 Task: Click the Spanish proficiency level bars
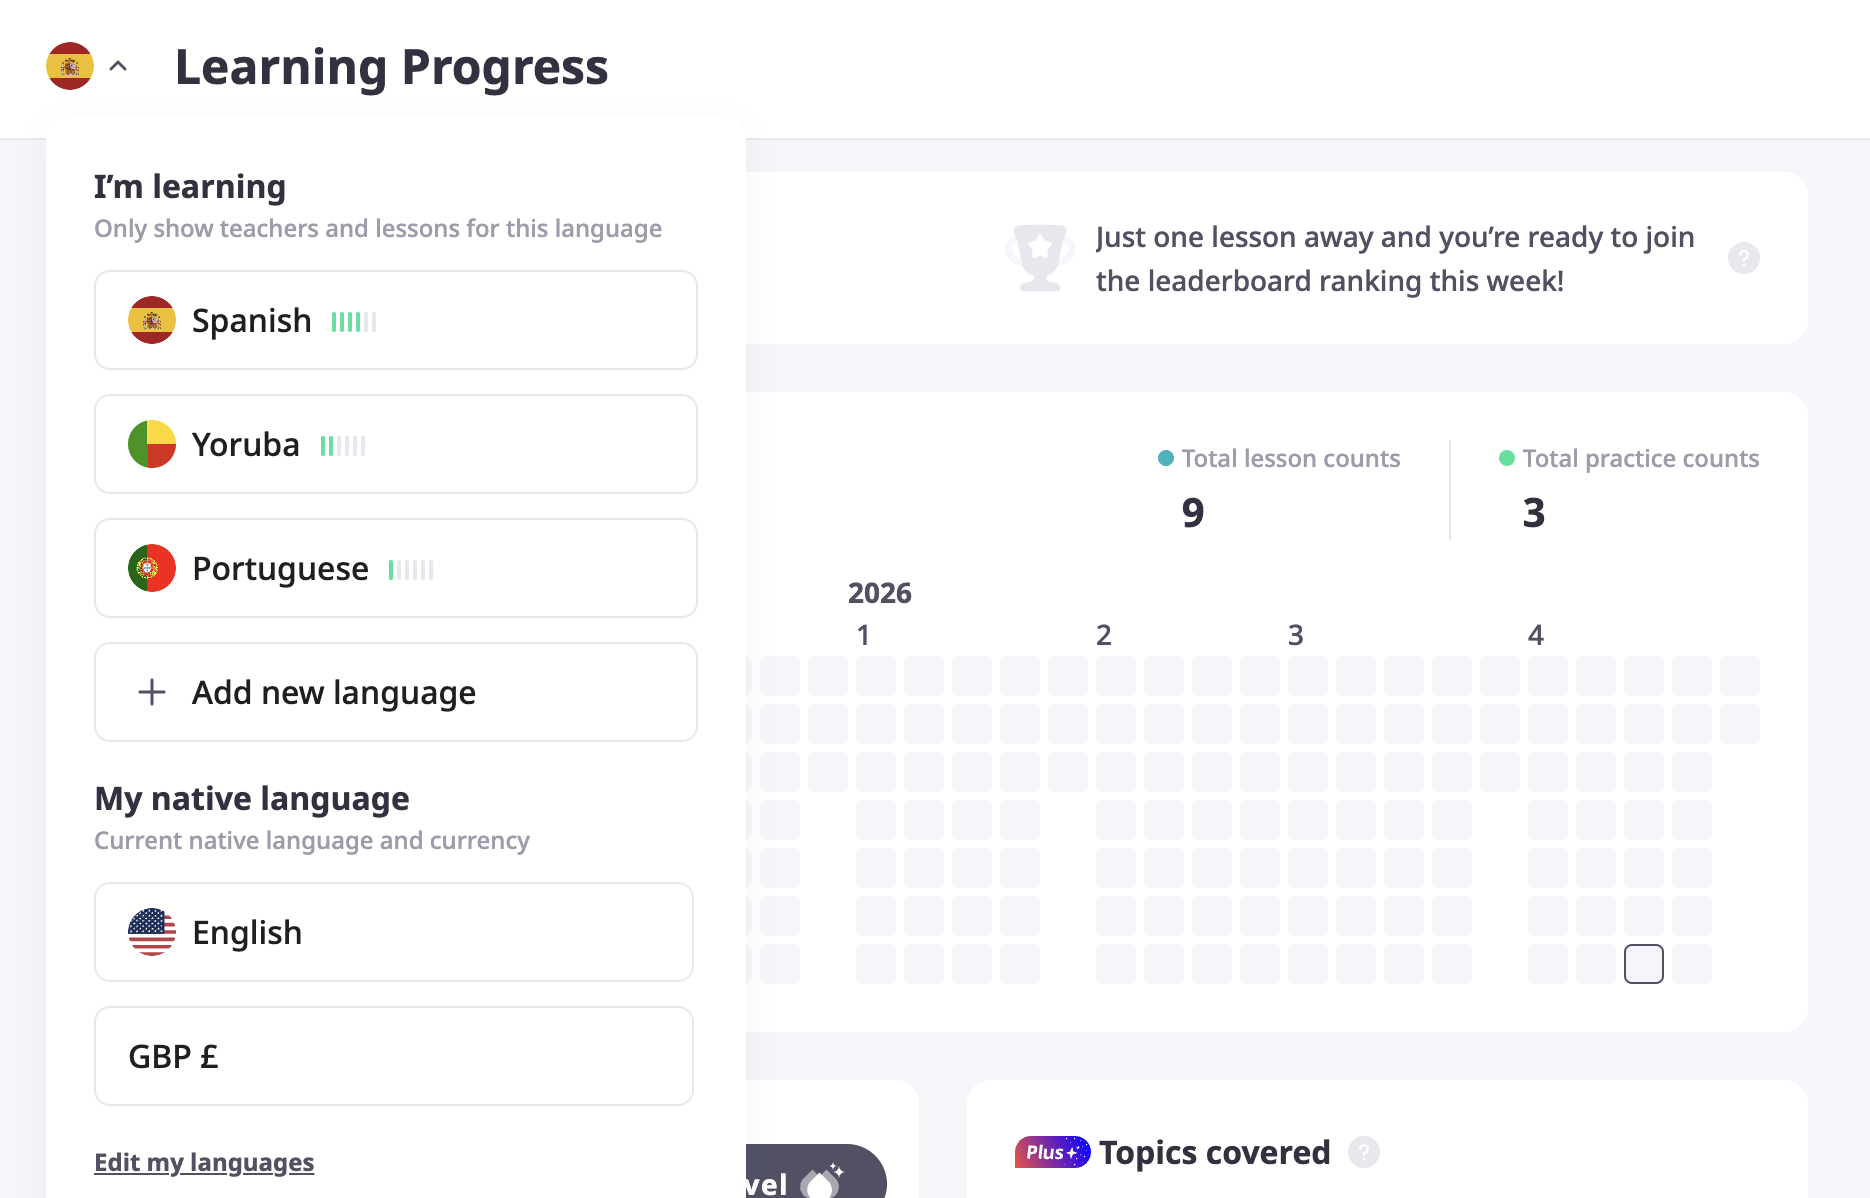354,322
